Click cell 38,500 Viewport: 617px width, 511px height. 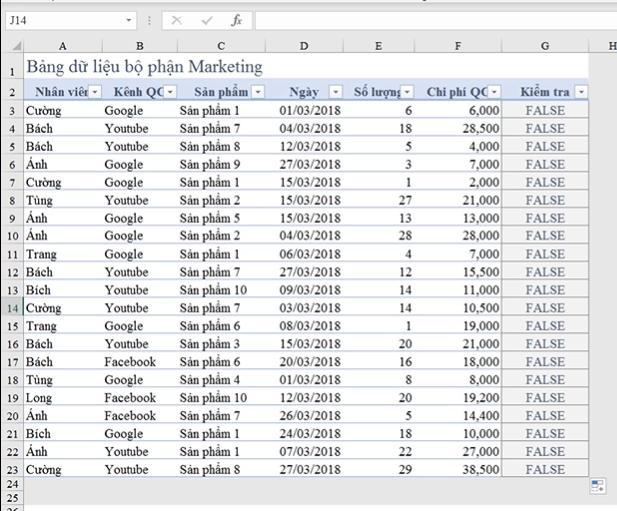pyautogui.click(x=458, y=470)
